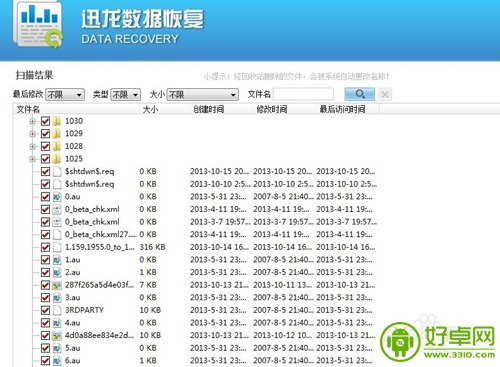This screenshot has width=500, height=367.
Task: Uncheck the 1029 folder checkbox
Action: tap(45, 134)
